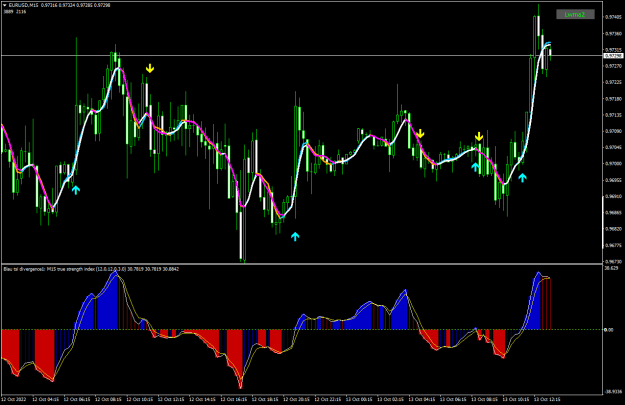The width and height of the screenshot is (625, 405).
Task: Select the yellow down arrow near 12 Oct 10:15
Action: pos(149,68)
